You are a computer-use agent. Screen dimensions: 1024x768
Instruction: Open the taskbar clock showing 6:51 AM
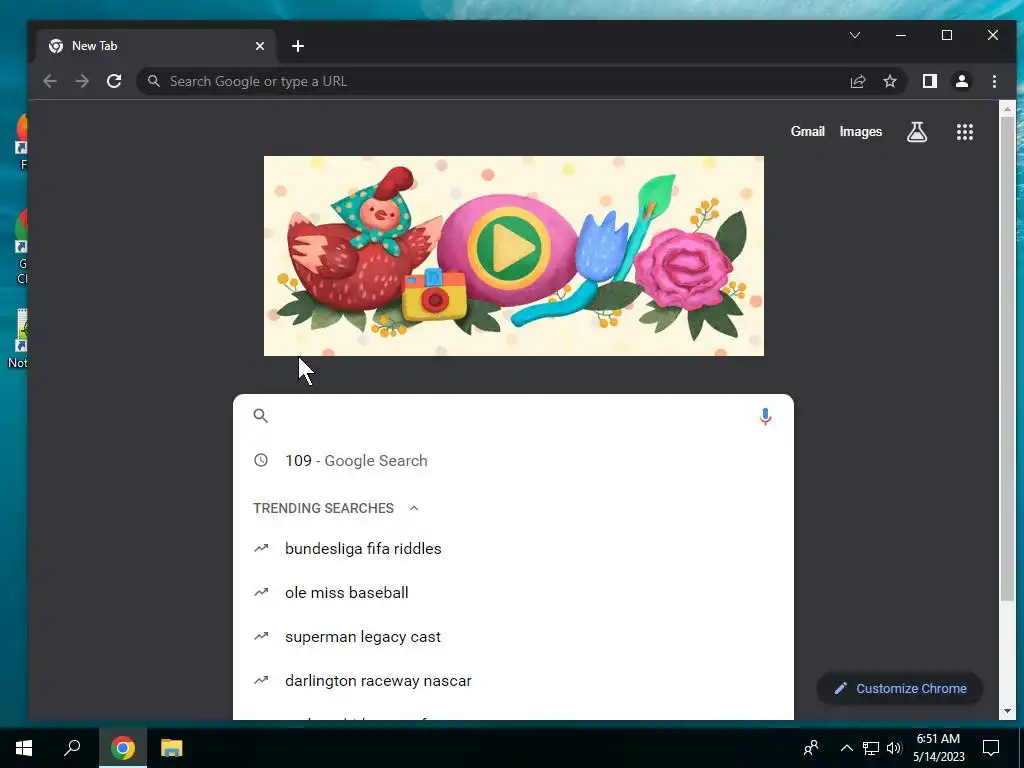(x=938, y=748)
